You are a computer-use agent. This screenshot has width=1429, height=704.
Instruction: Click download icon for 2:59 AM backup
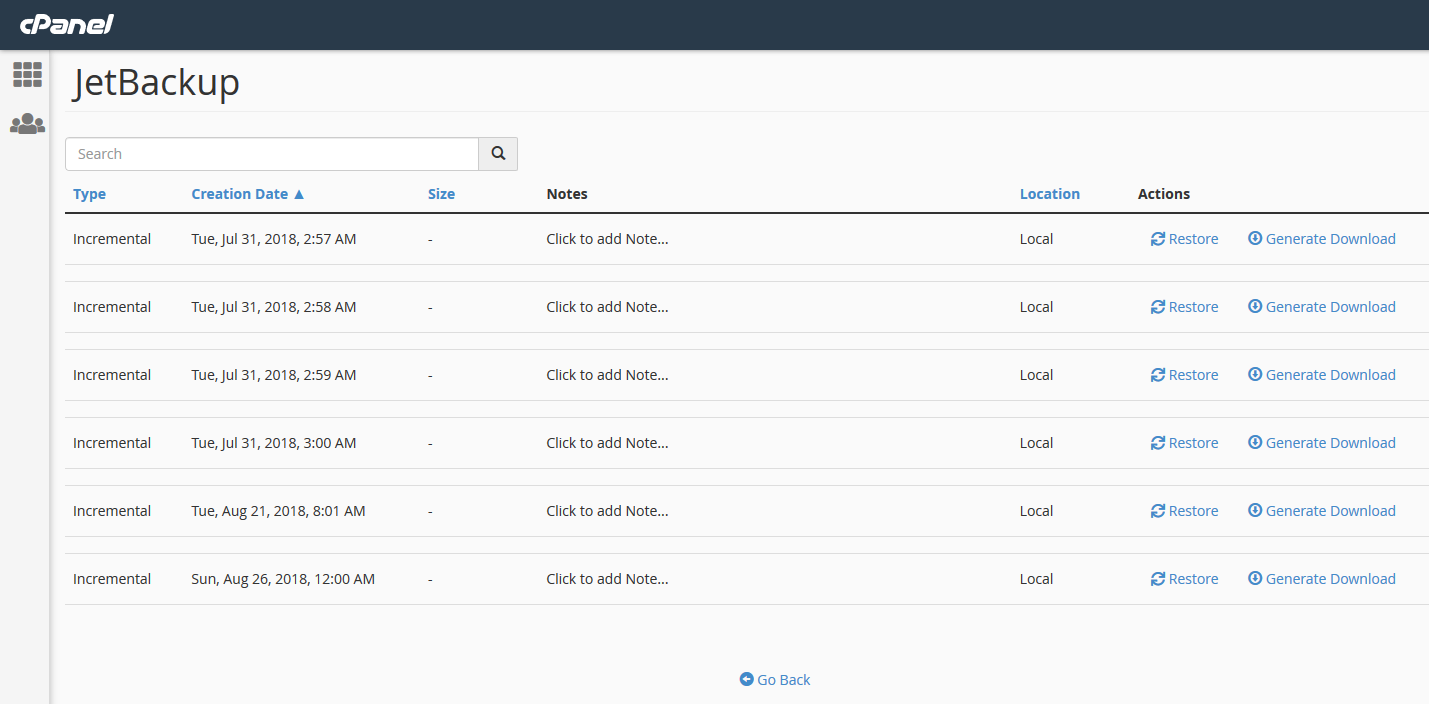(x=1255, y=374)
